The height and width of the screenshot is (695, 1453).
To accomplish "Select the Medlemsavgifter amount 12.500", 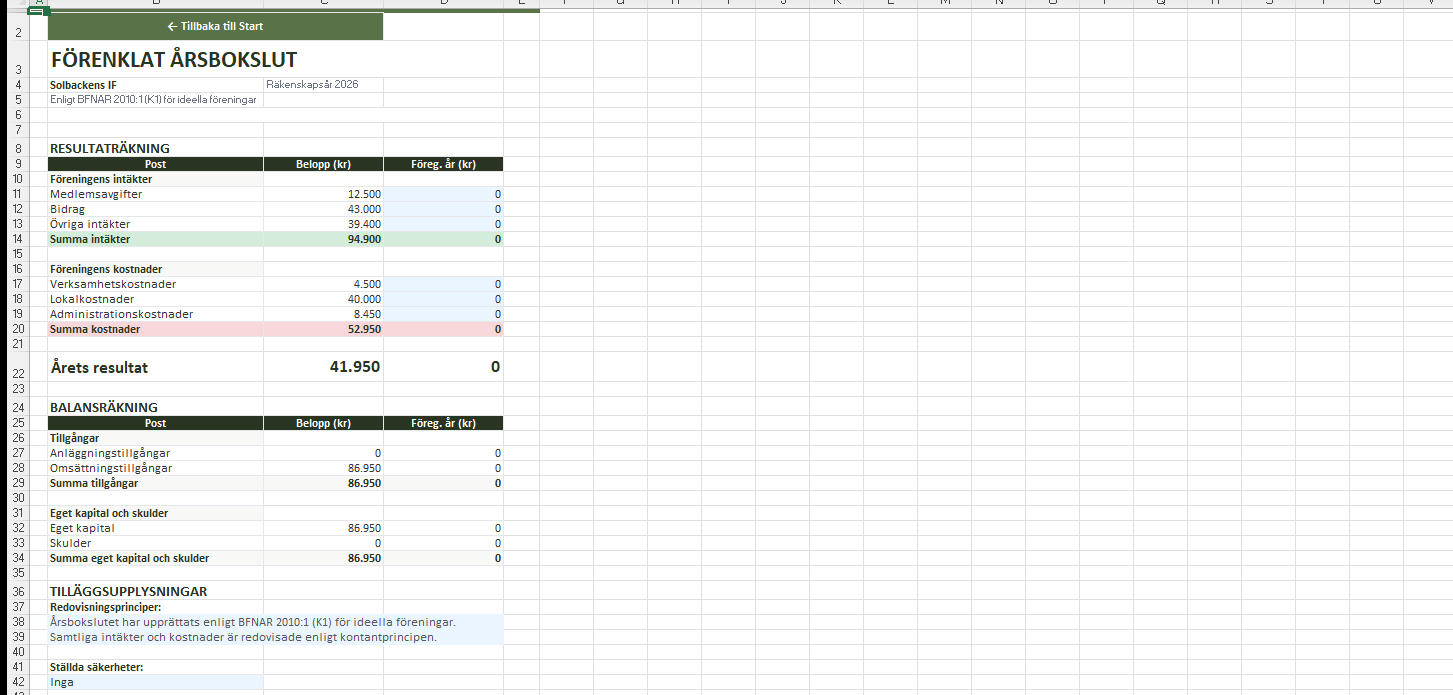I will (323, 194).
